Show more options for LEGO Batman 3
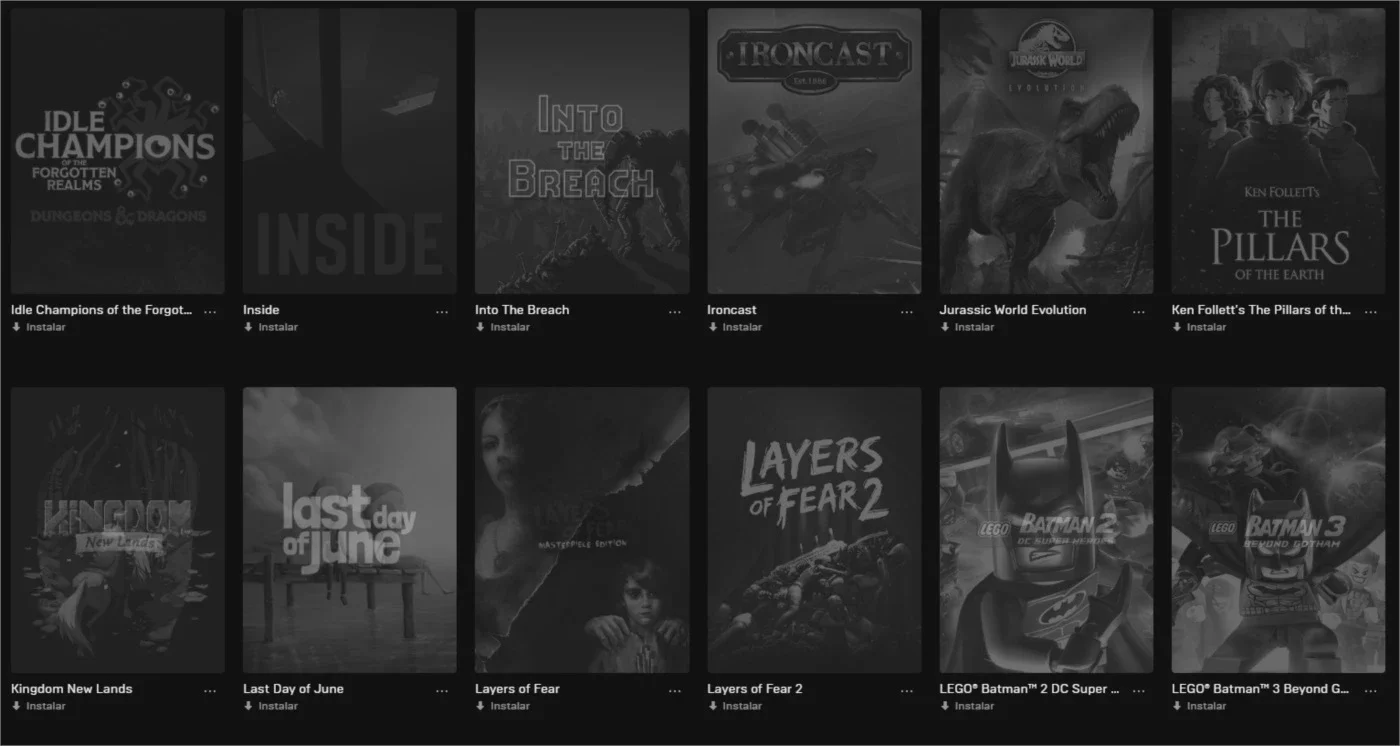The image size is (1400, 746). tap(1370, 691)
